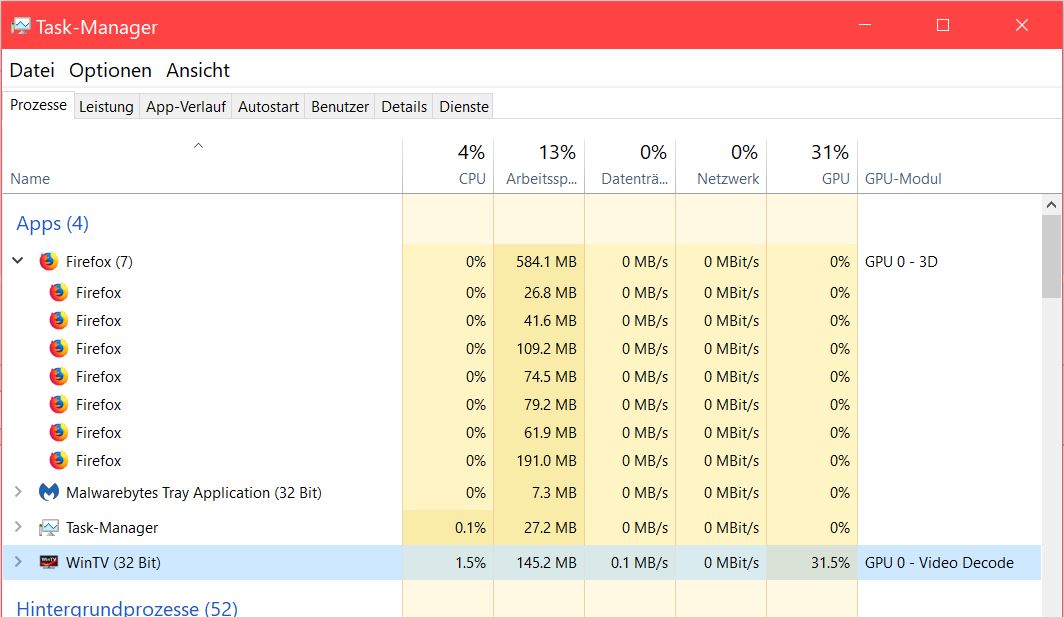The image size is (1064, 617).
Task: Collapse the Firefox (7) process group
Action: (18, 261)
